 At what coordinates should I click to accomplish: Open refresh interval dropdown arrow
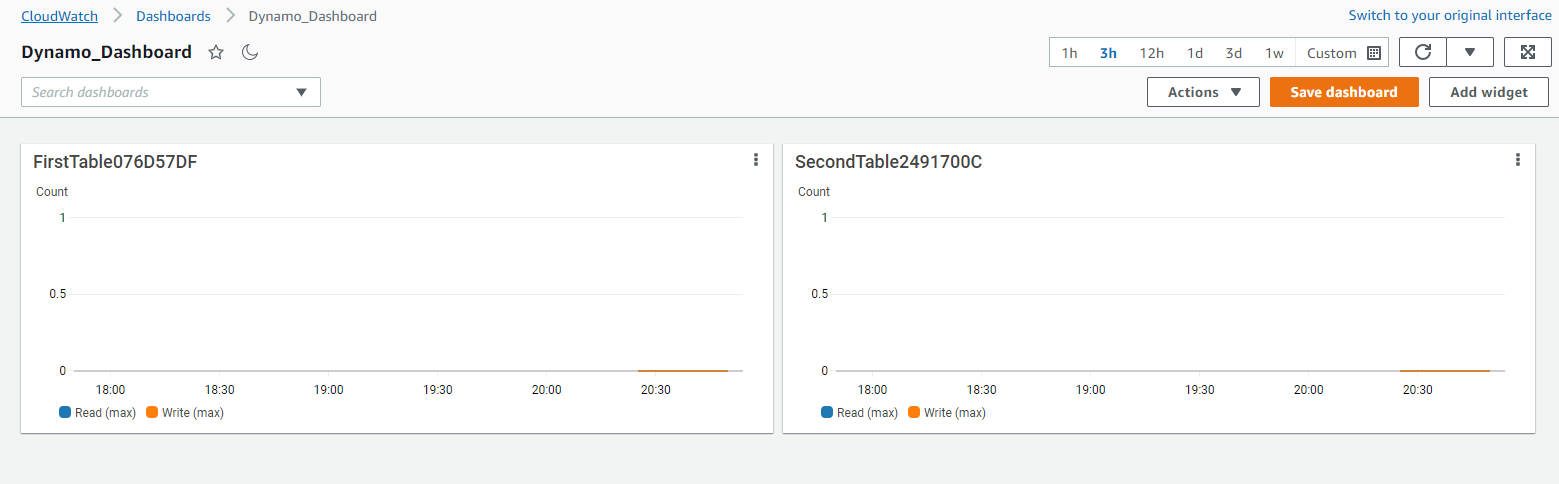(1469, 53)
